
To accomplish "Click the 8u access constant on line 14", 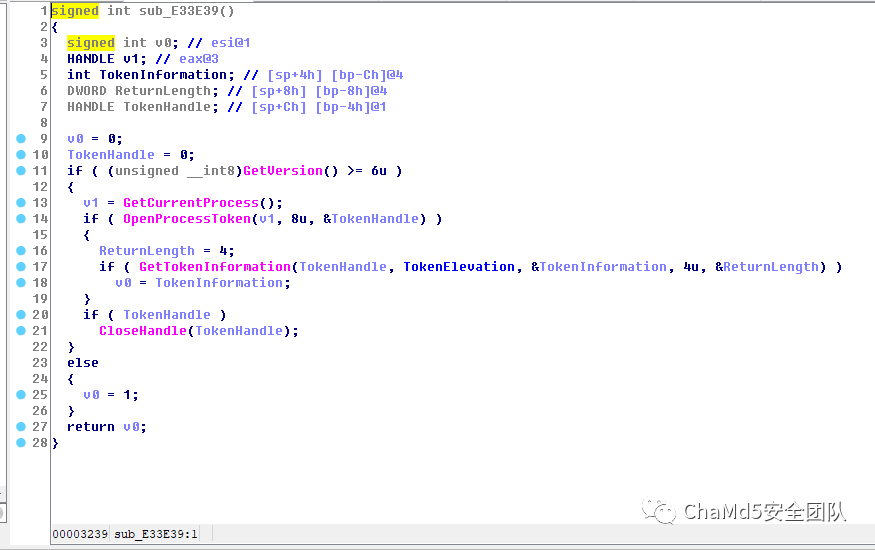I will pos(299,219).
